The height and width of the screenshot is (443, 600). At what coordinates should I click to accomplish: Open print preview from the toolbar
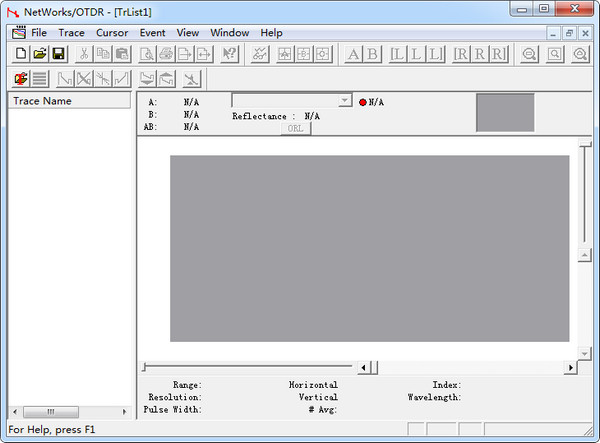[147, 54]
